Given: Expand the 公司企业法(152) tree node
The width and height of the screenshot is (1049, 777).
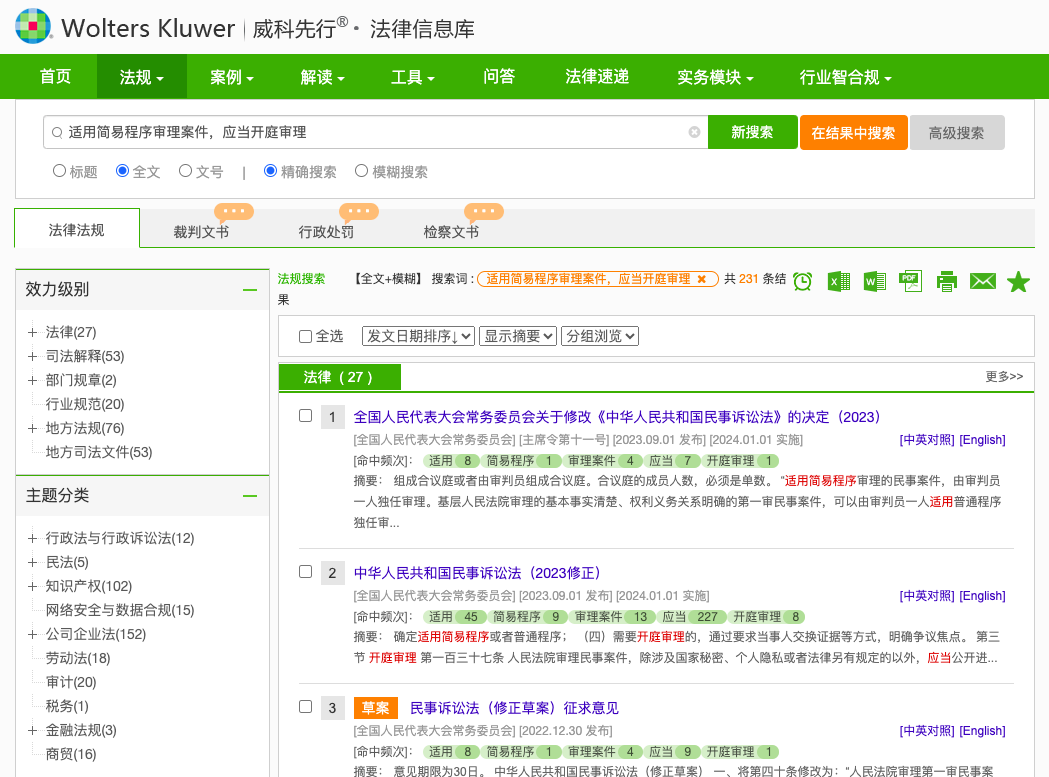Looking at the screenshot, I should pyautogui.click(x=32, y=634).
